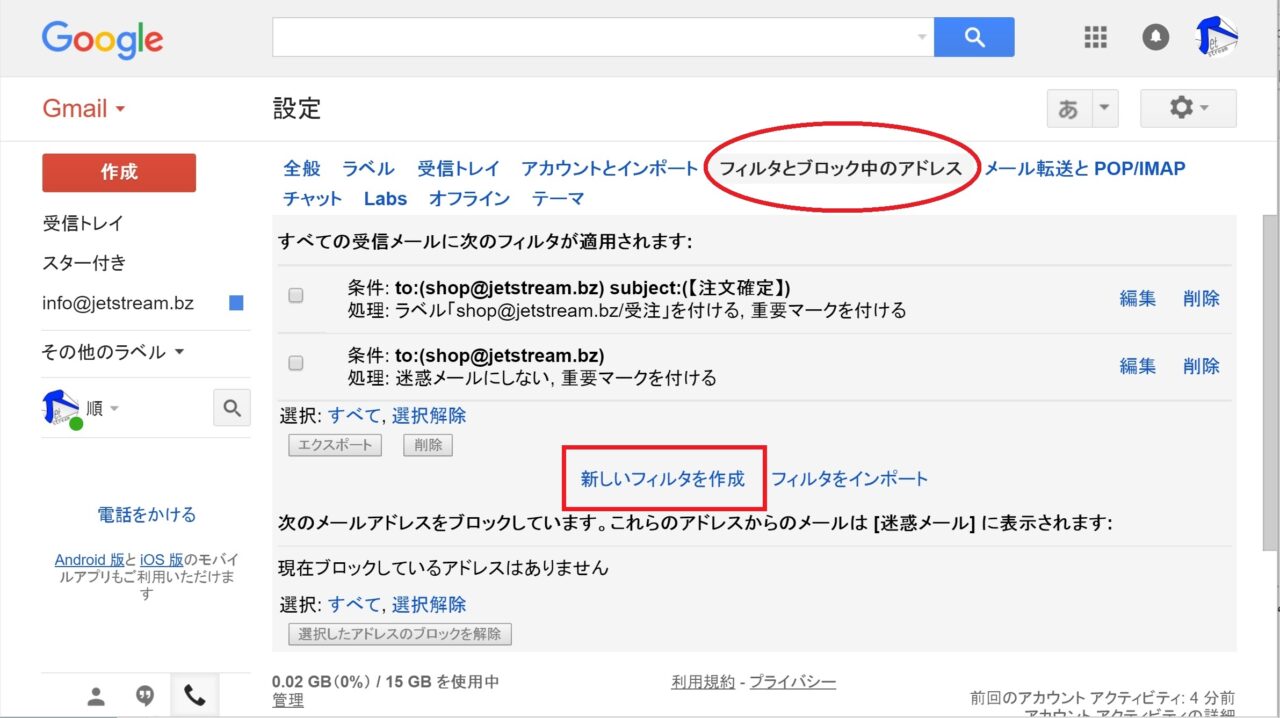1280x718 pixels.
Task: Open the Hangouts chat bubble icon
Action: 145,697
